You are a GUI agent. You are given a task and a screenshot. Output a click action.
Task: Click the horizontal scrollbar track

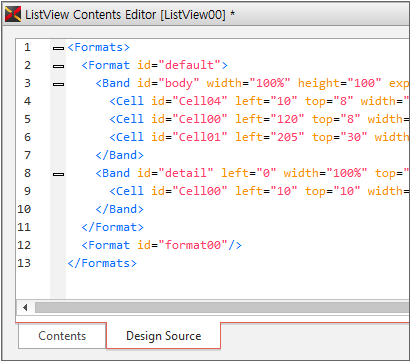click(x=222, y=307)
